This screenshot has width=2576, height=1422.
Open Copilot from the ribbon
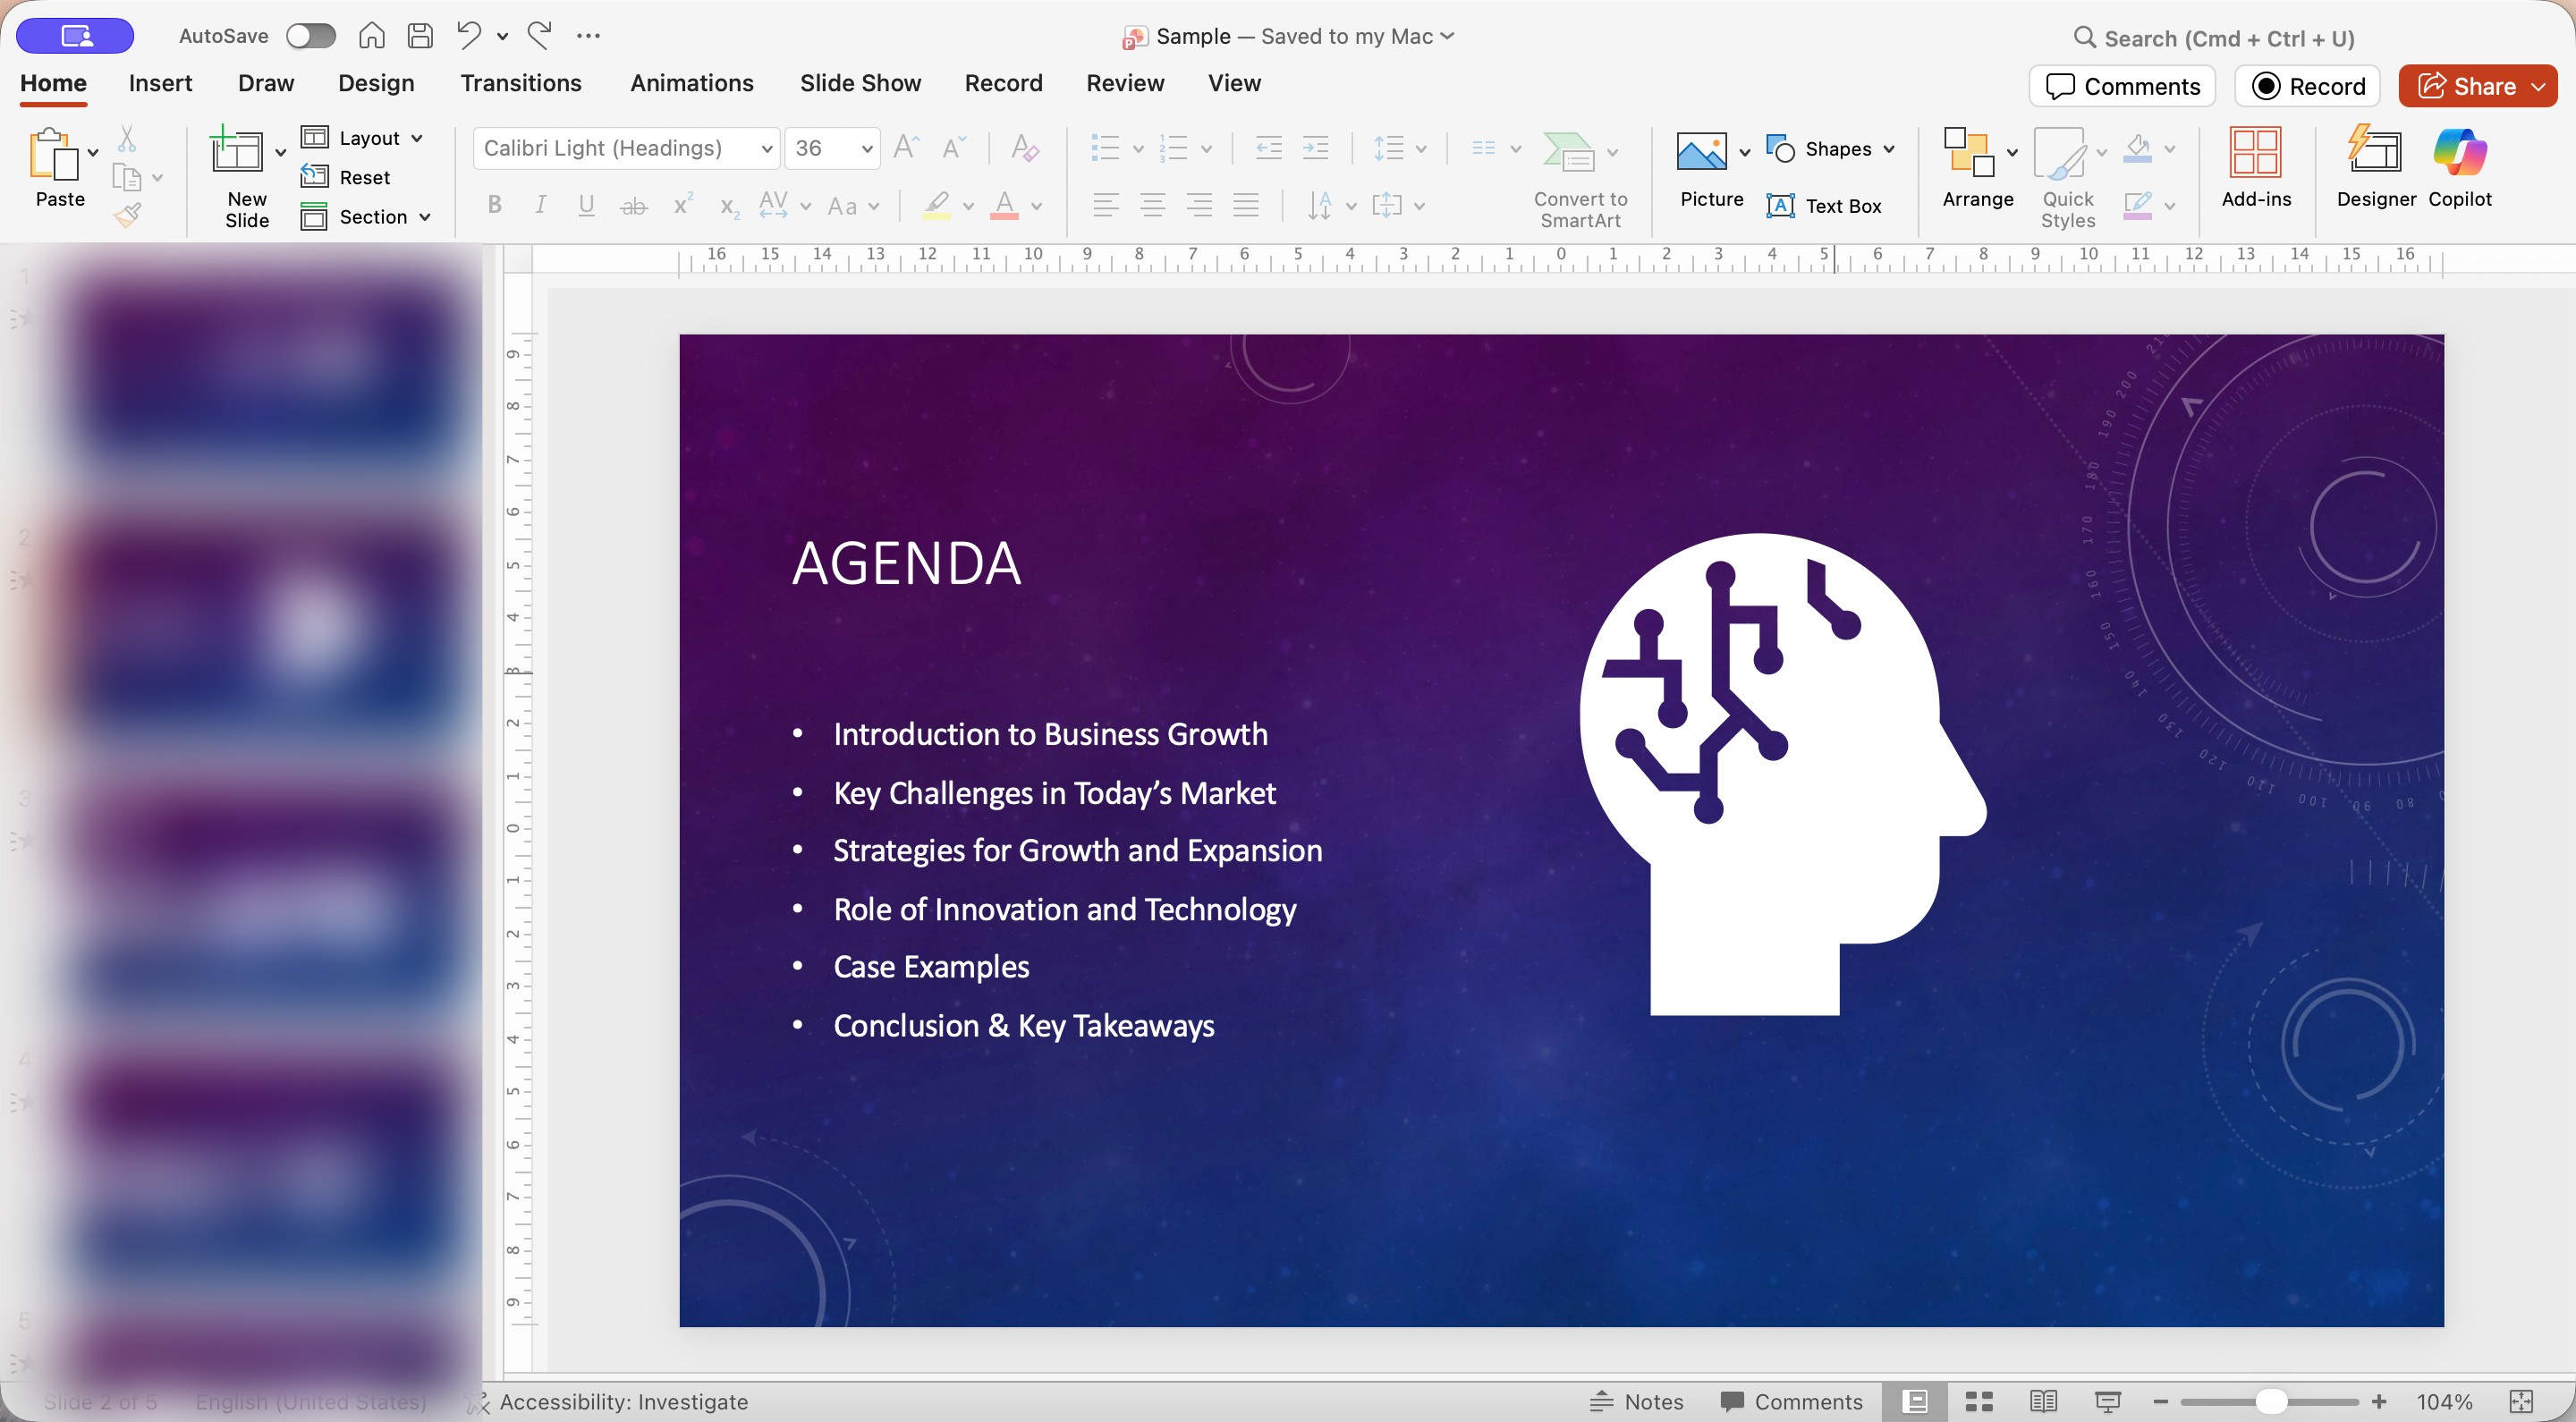click(2459, 153)
